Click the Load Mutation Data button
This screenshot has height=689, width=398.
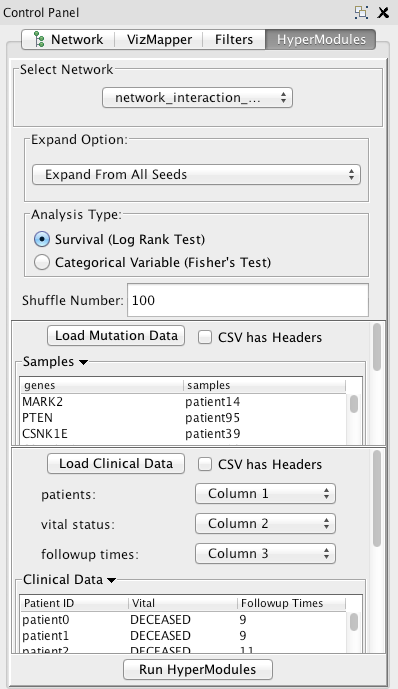(116, 336)
